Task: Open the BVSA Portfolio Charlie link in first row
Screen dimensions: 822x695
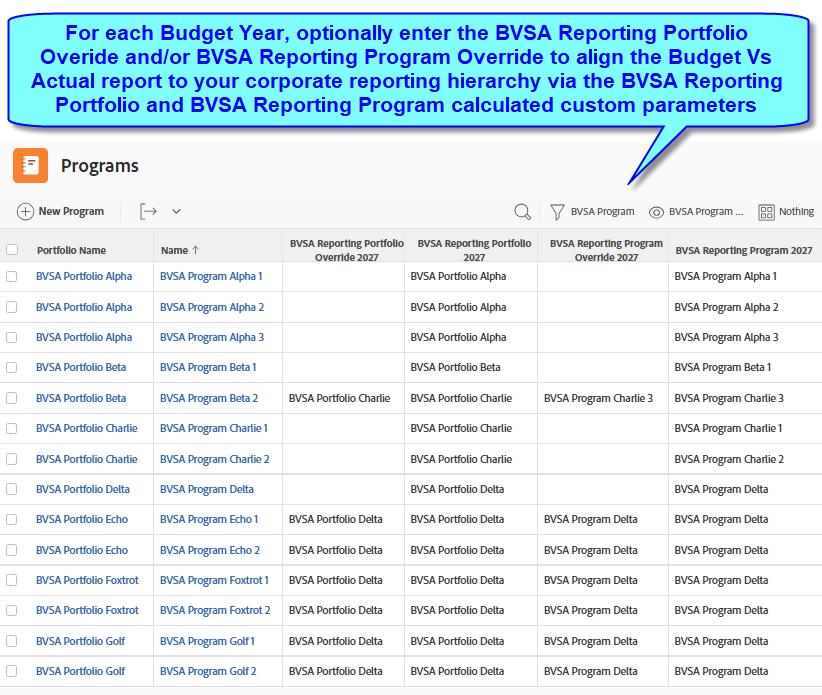Action: click(x=87, y=429)
